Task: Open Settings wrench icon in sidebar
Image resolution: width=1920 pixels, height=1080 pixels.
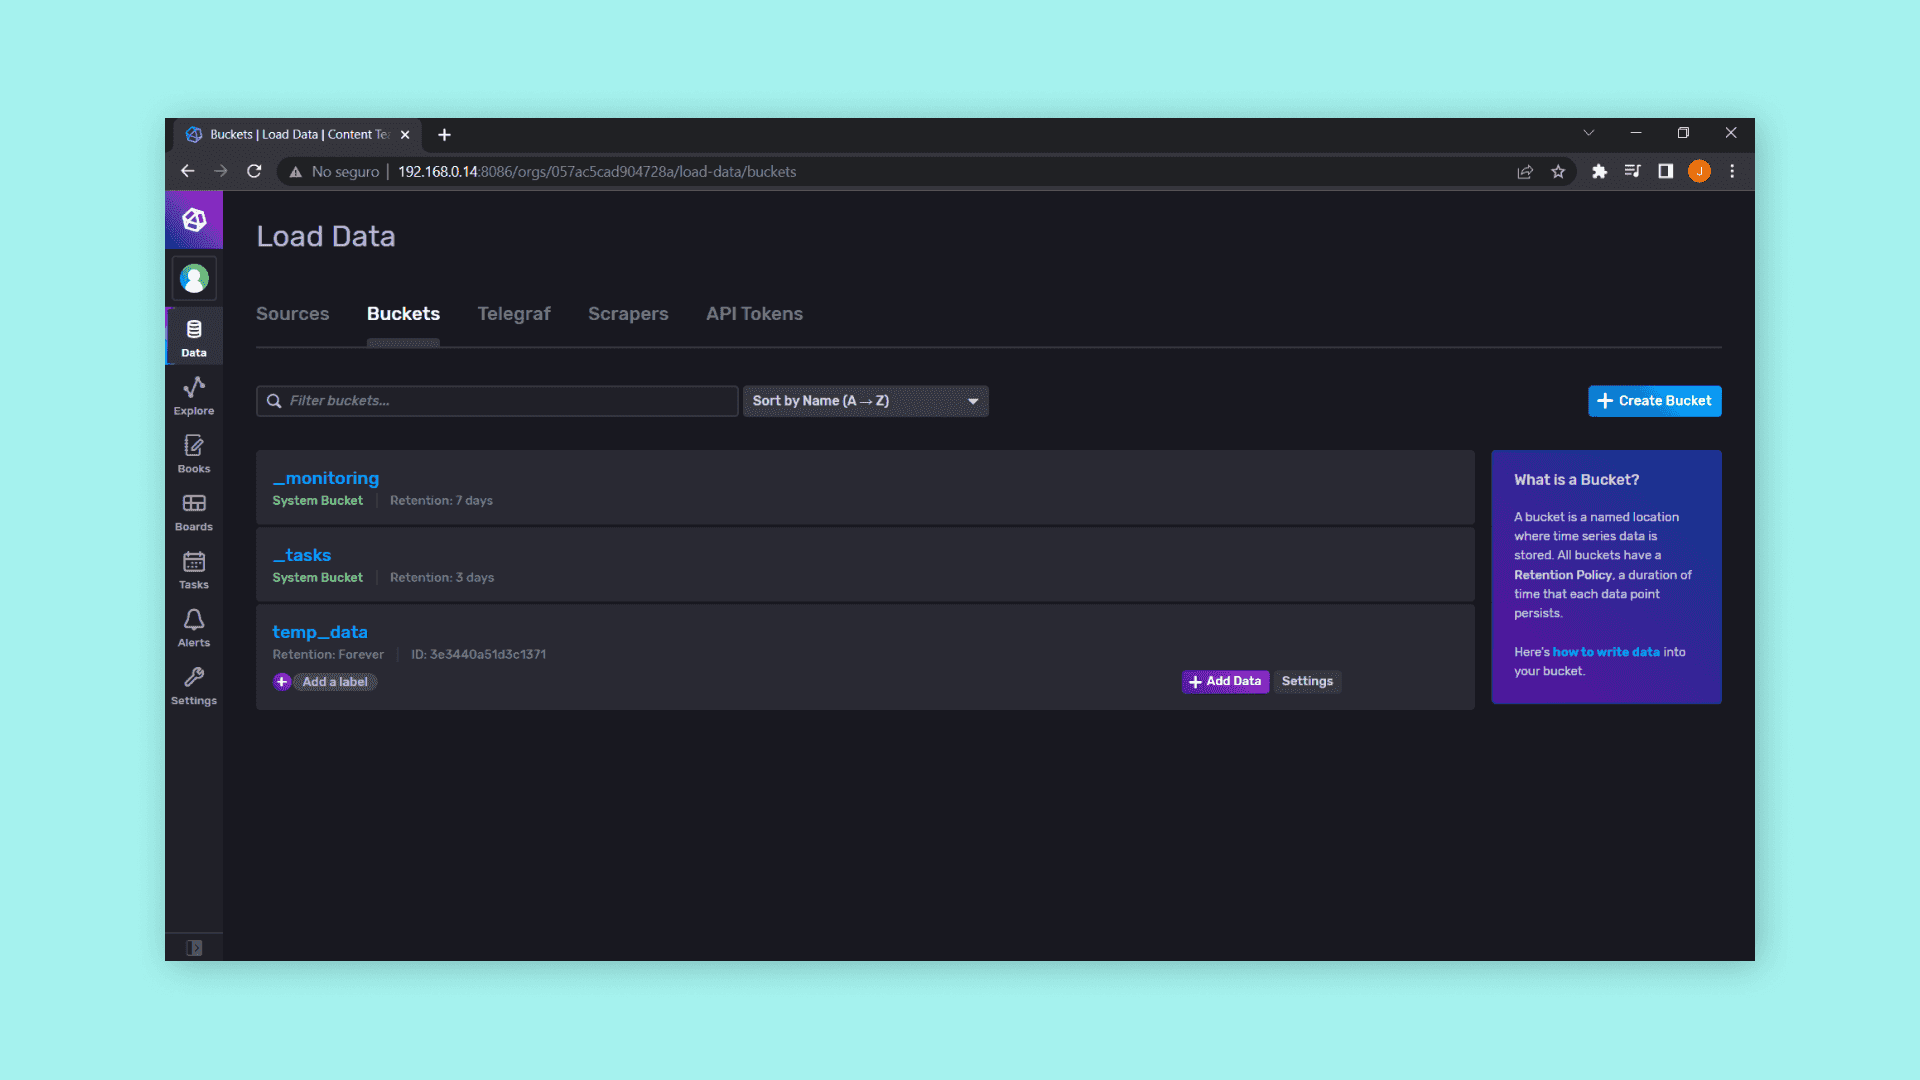Action: 194,685
